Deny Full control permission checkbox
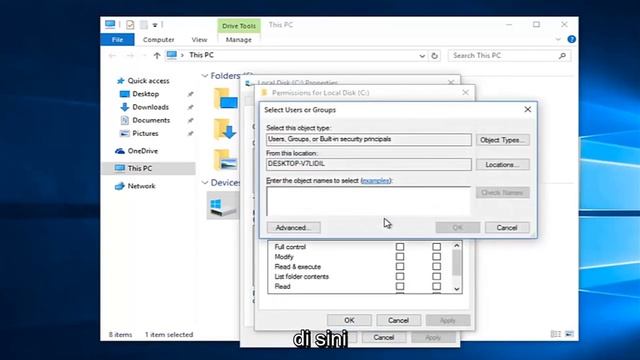640x360 pixels. click(436, 247)
